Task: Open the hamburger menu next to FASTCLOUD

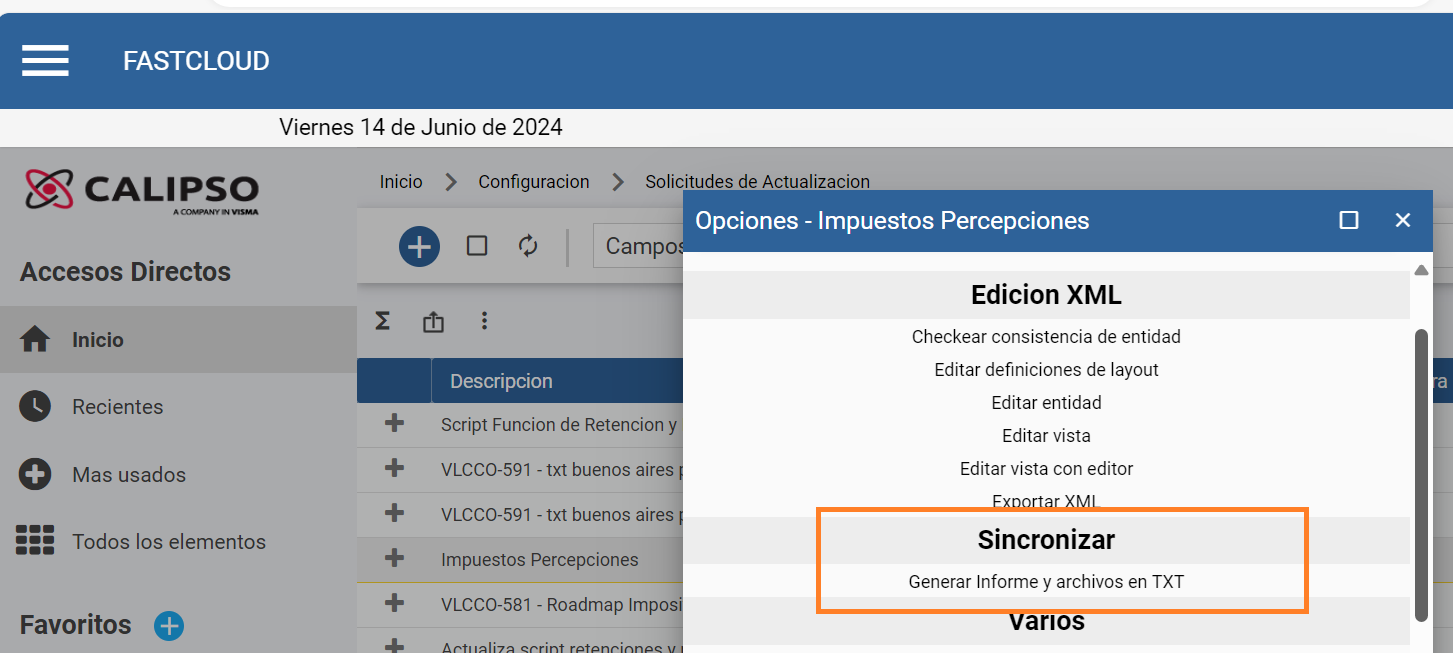Action: [45, 61]
